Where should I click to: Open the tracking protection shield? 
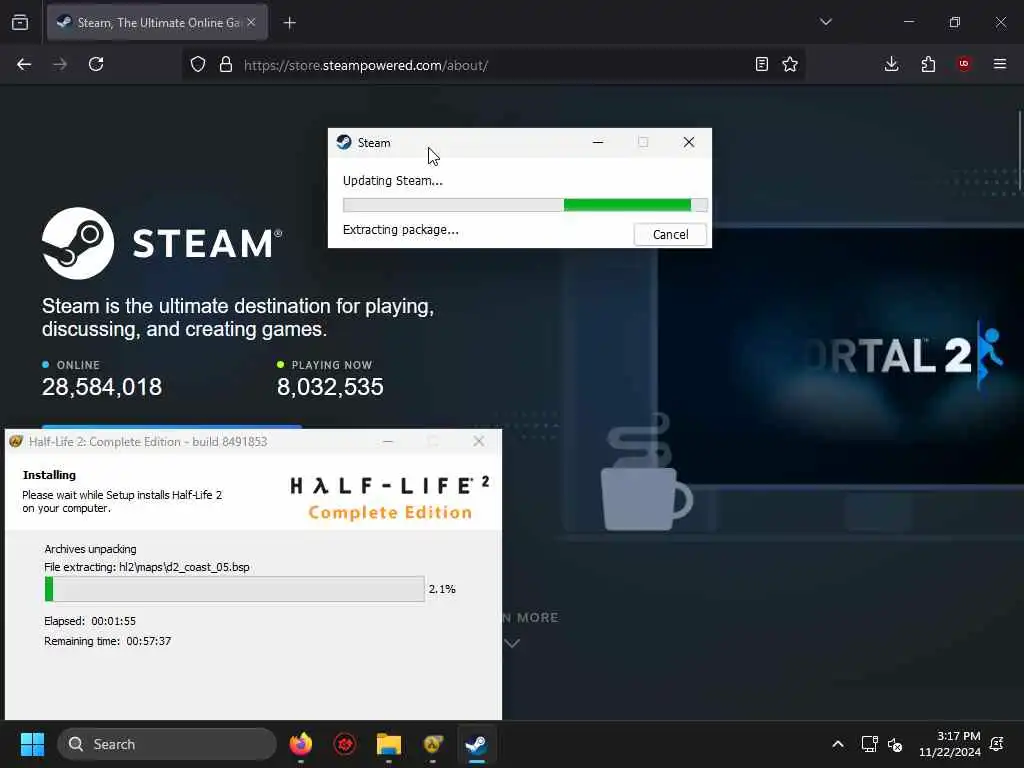198,65
